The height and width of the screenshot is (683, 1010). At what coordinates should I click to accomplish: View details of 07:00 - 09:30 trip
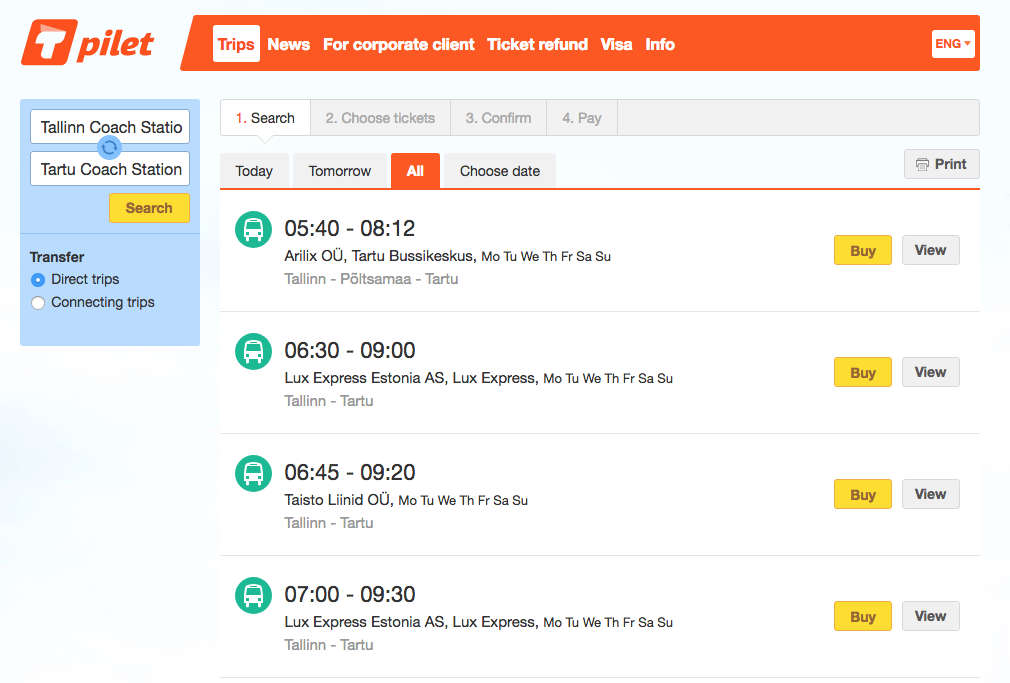[x=930, y=616]
